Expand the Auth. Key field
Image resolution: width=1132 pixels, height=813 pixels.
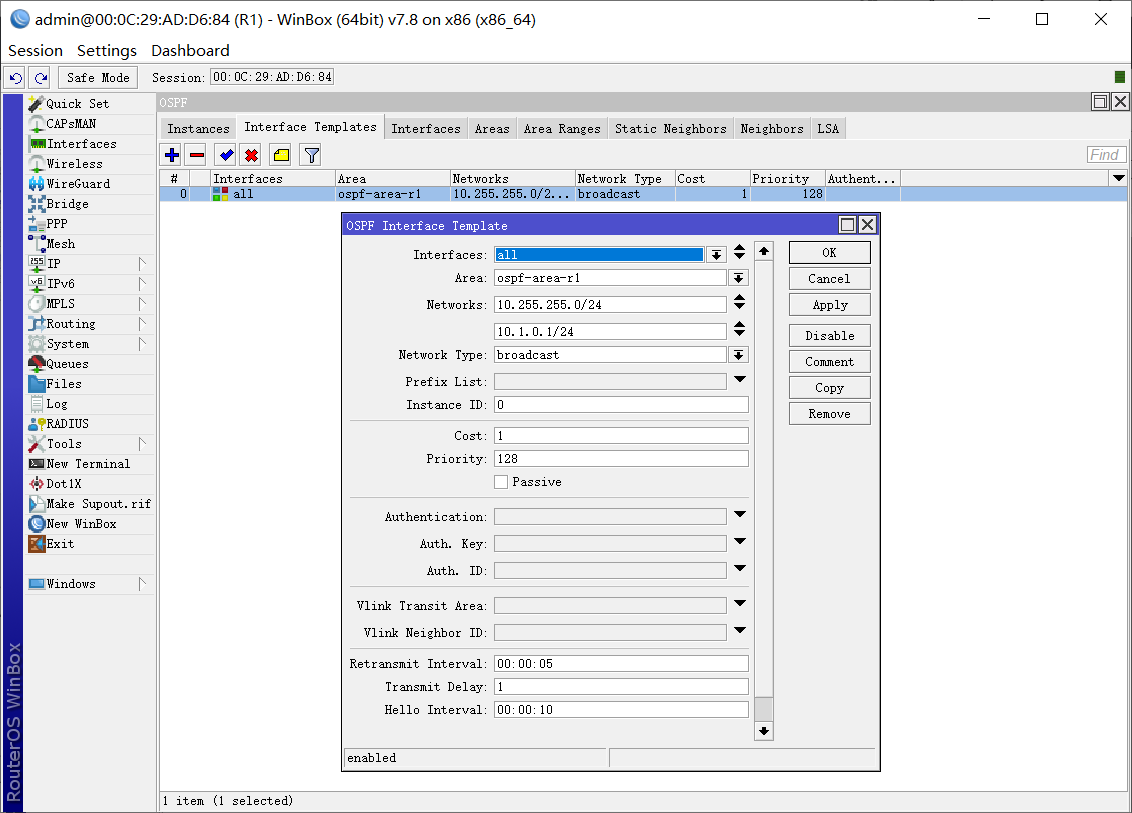739,542
